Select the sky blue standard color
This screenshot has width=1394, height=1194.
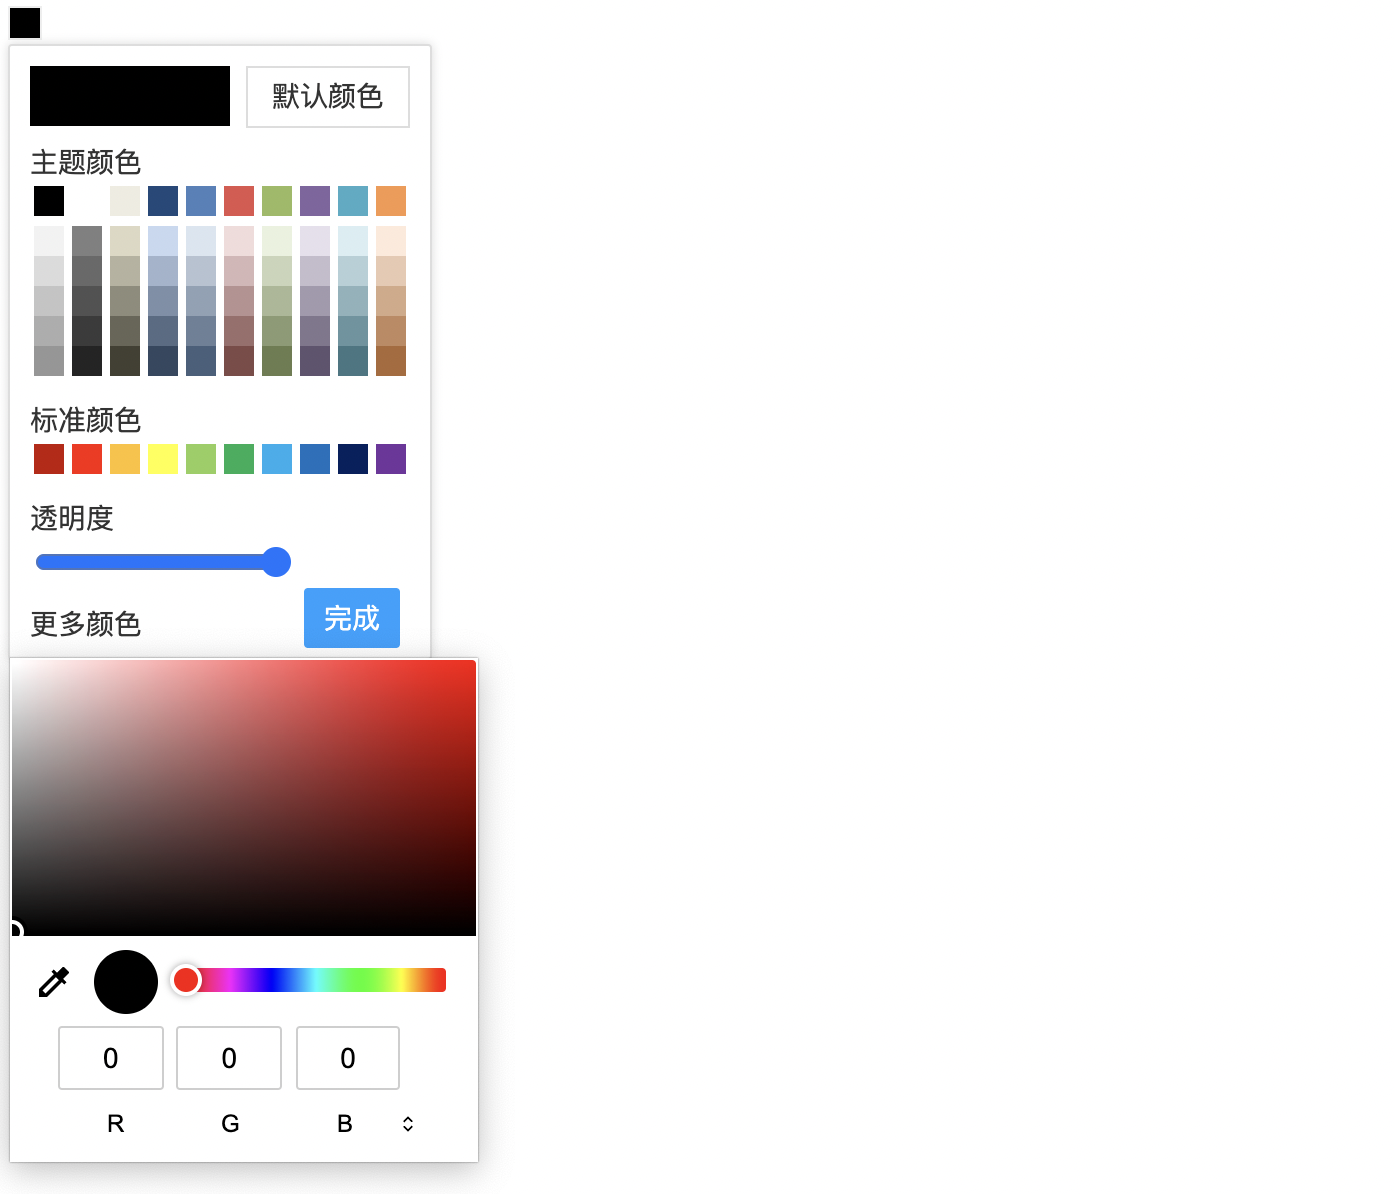tap(277, 459)
